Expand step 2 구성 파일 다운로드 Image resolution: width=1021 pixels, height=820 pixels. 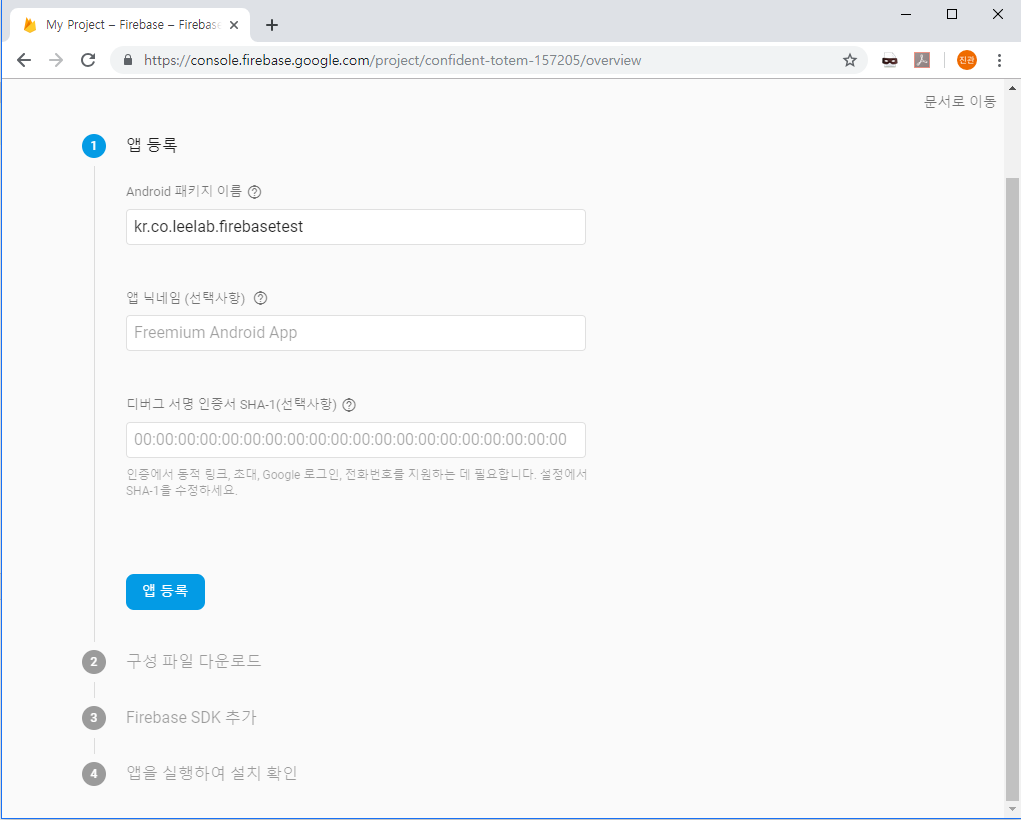point(193,661)
